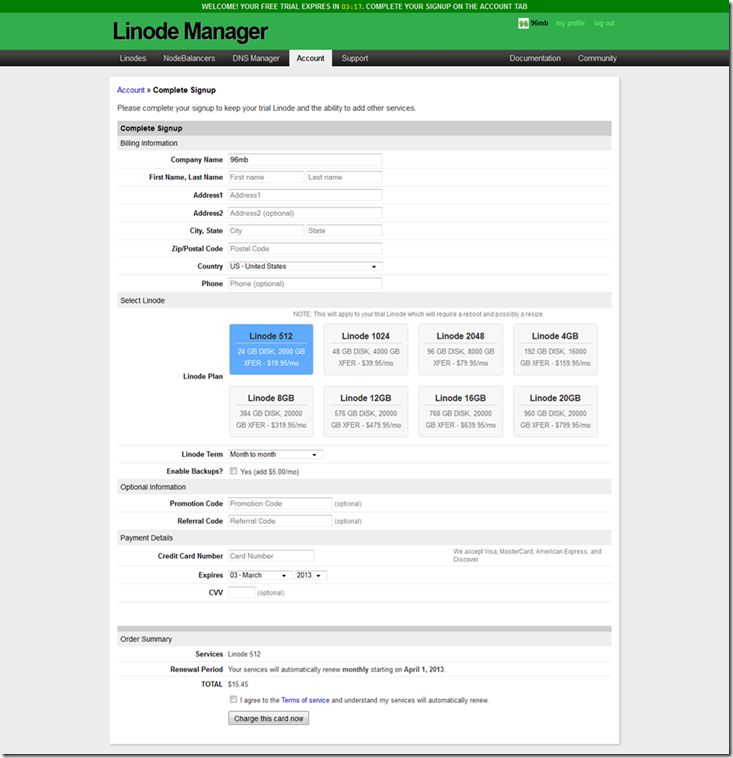
Task: Click the 96mb profile avatar icon
Action: coord(523,23)
